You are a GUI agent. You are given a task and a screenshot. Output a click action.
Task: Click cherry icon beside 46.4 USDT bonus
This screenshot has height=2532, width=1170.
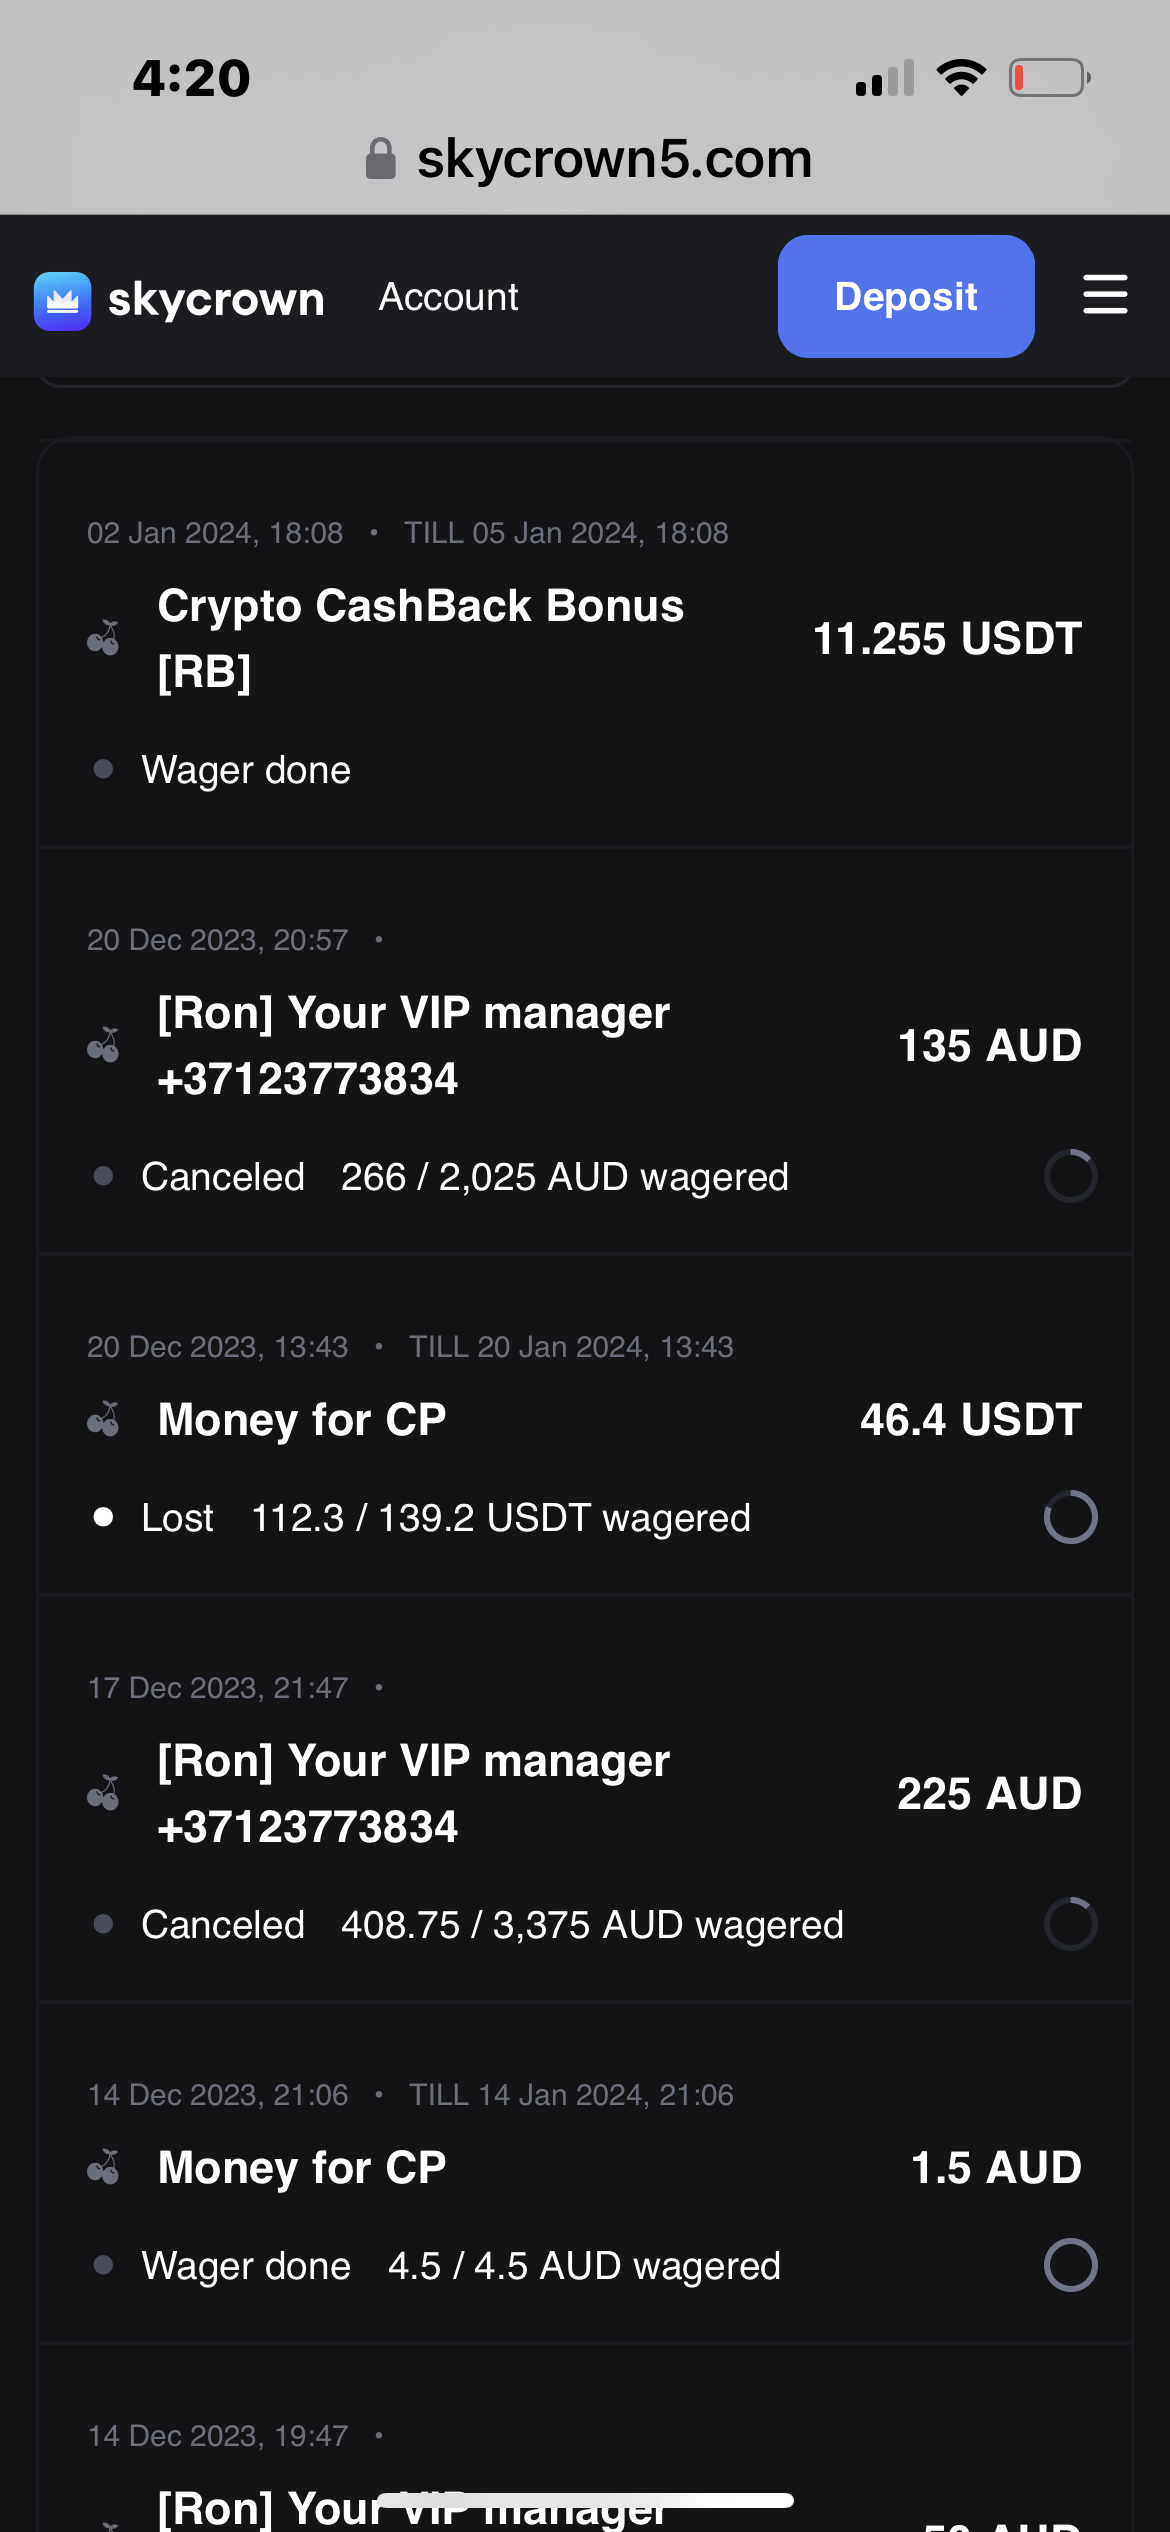tap(103, 1419)
